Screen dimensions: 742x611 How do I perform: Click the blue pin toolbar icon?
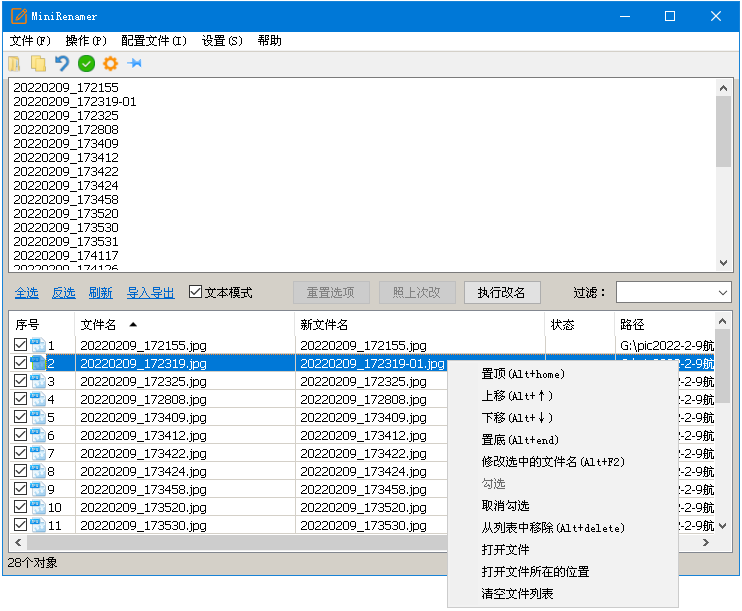pyautogui.click(x=134, y=64)
